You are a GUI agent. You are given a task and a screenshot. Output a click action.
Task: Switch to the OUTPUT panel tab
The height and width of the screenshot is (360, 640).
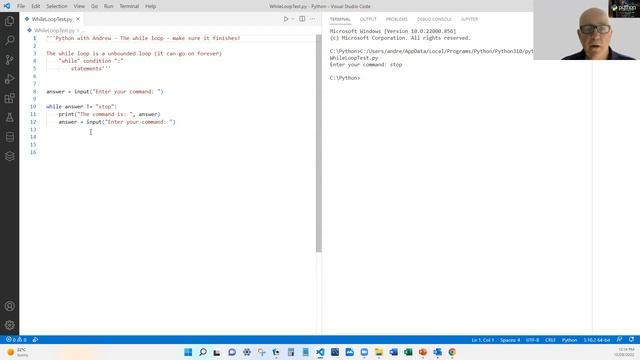click(368, 19)
